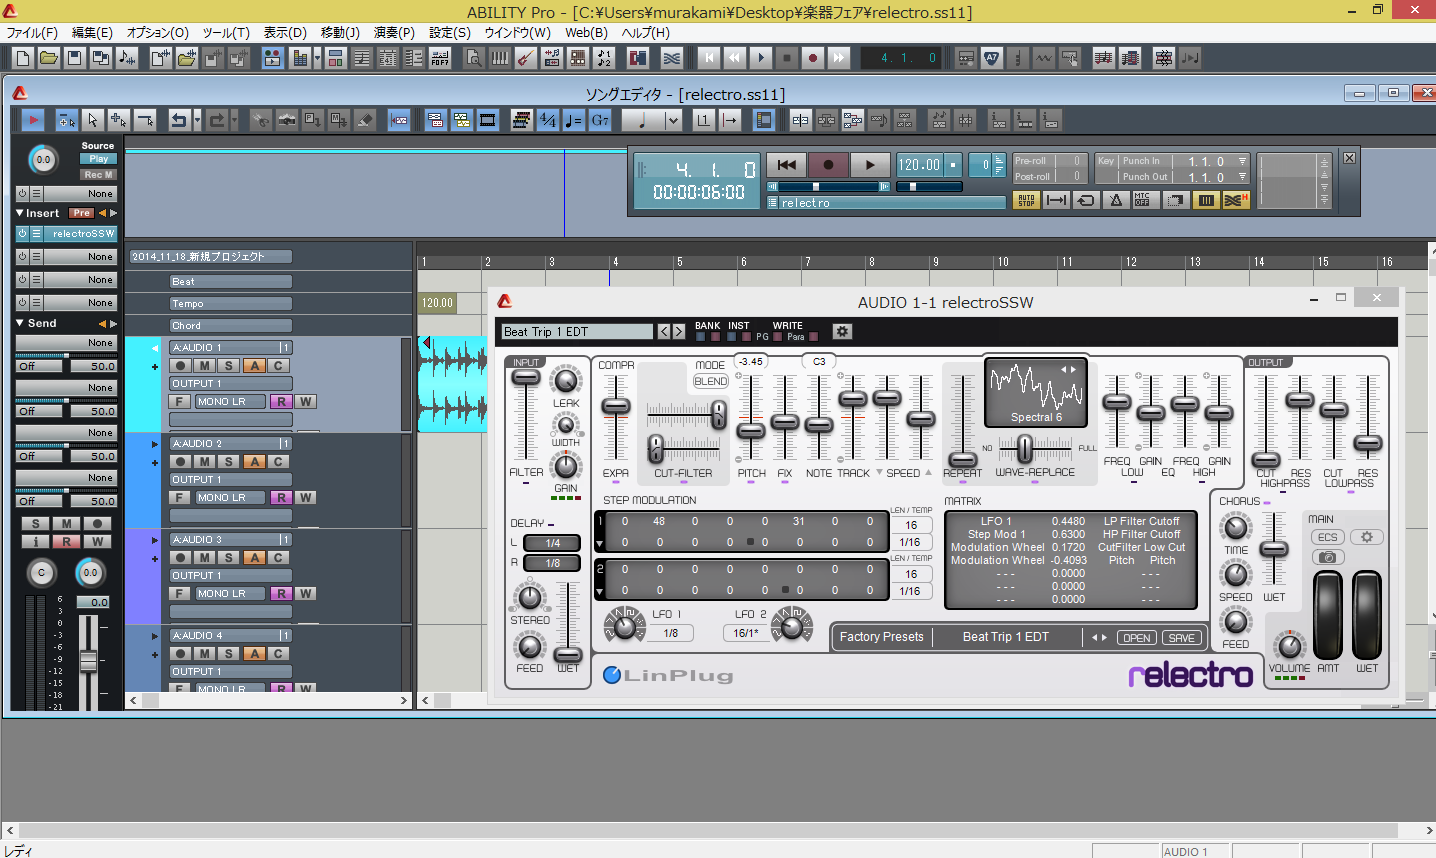Adjust the PITCH fader in relectro
1436x858 pixels.
coord(751,430)
